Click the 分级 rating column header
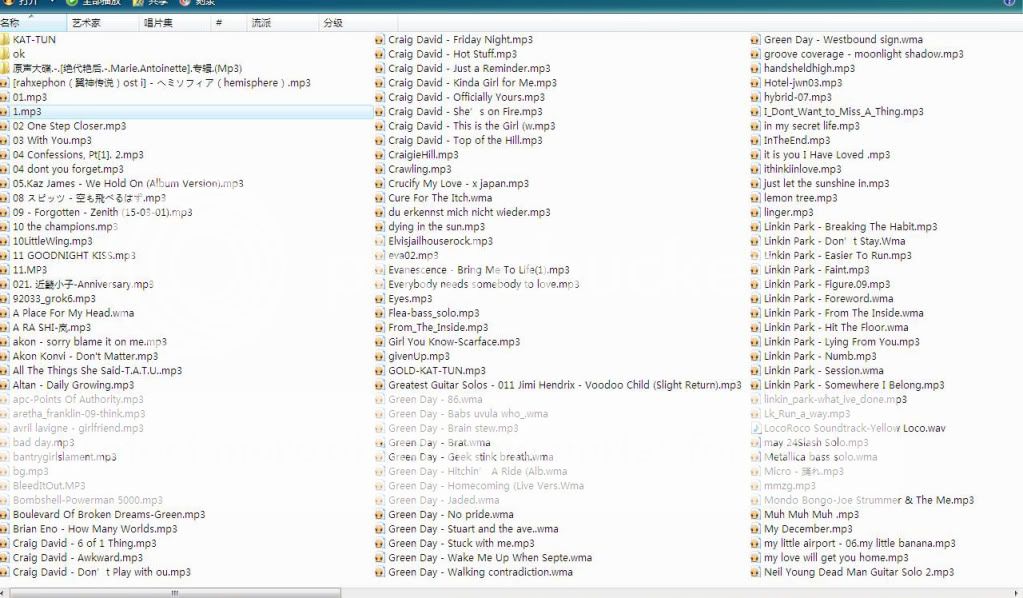 333,22
